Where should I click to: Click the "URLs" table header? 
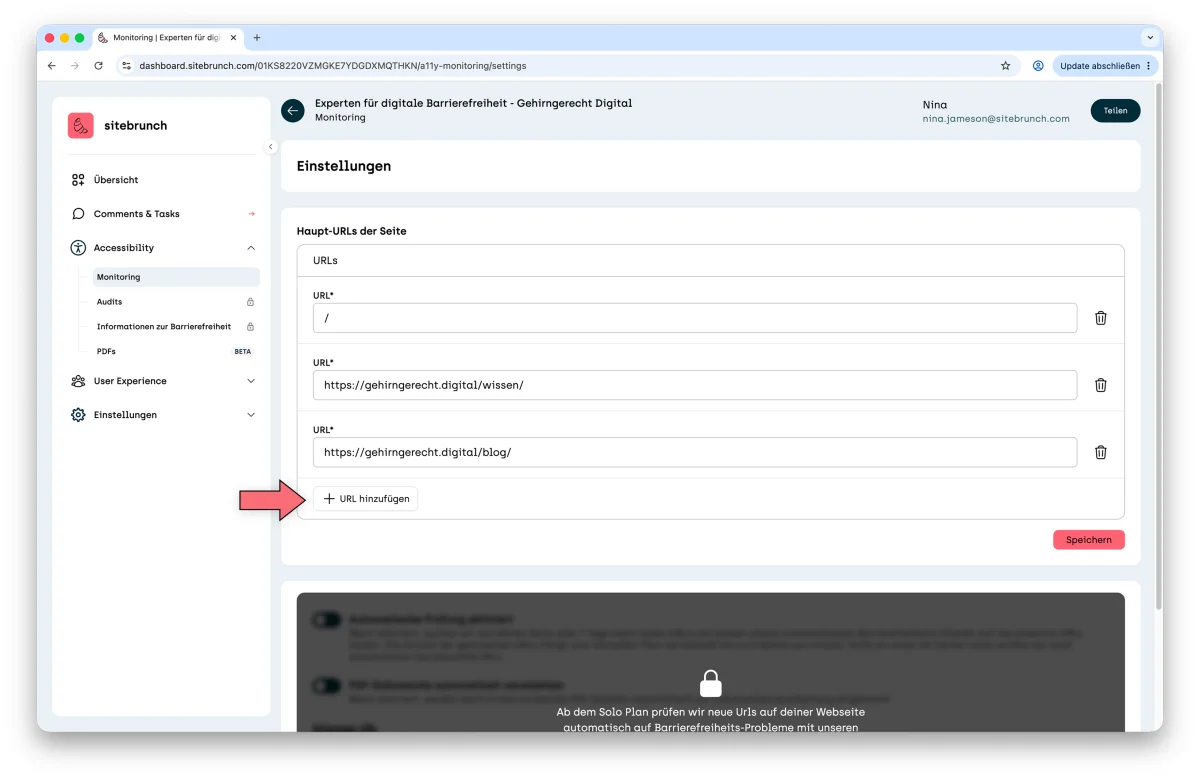click(x=326, y=260)
